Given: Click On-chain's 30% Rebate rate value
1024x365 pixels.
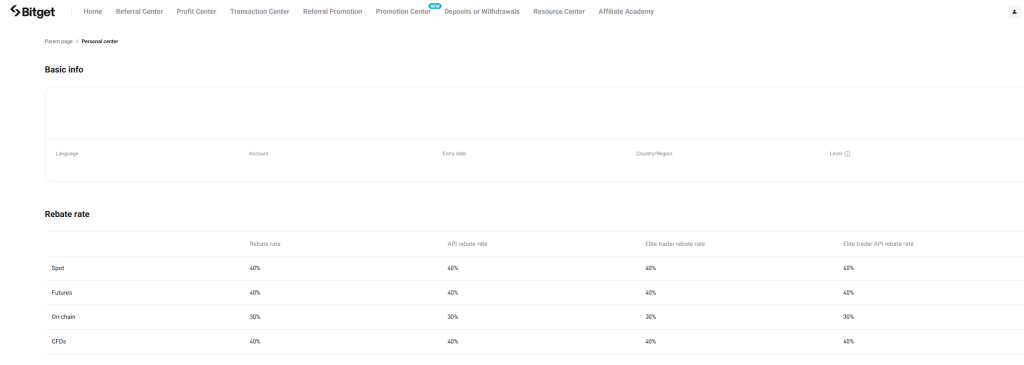Looking at the screenshot, I should tap(255, 317).
